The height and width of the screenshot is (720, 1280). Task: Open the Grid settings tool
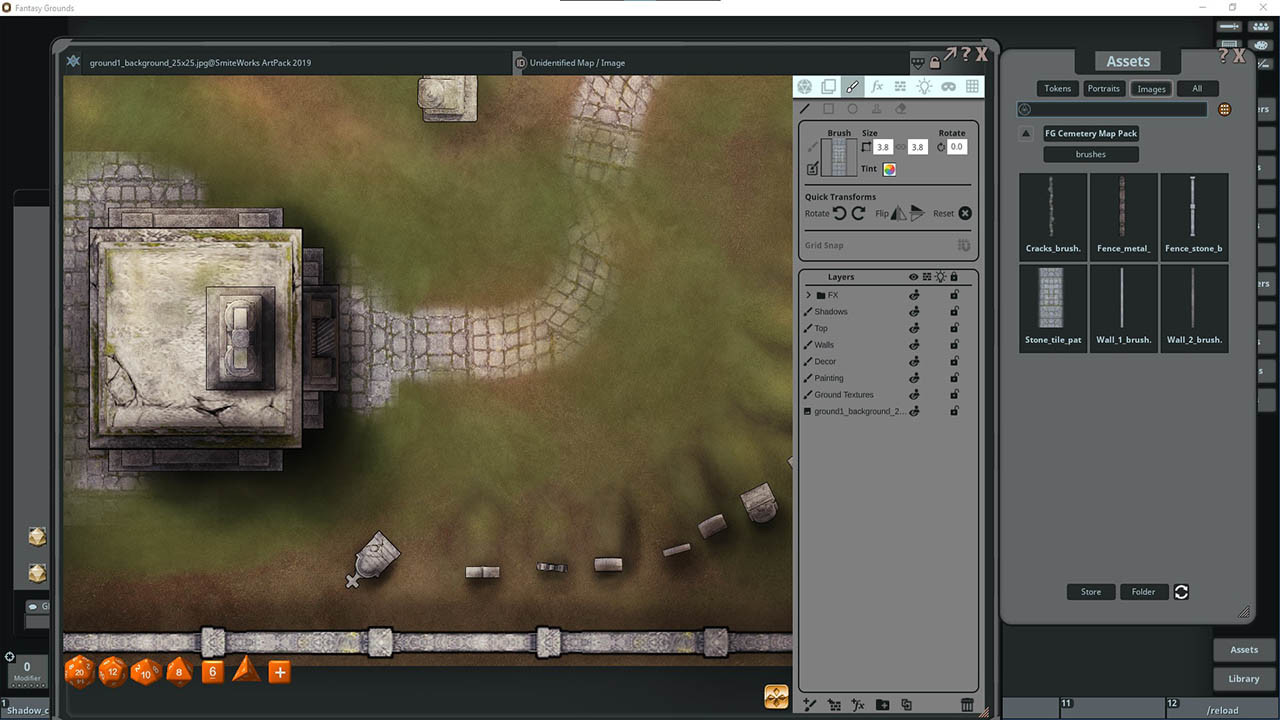(x=972, y=86)
